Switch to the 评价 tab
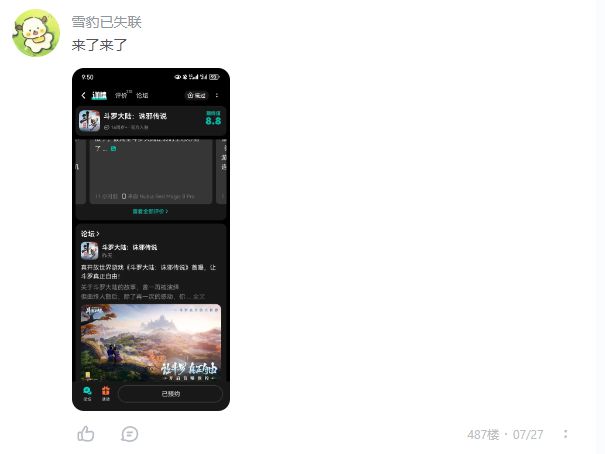The width and height of the screenshot is (605, 454). (122, 95)
